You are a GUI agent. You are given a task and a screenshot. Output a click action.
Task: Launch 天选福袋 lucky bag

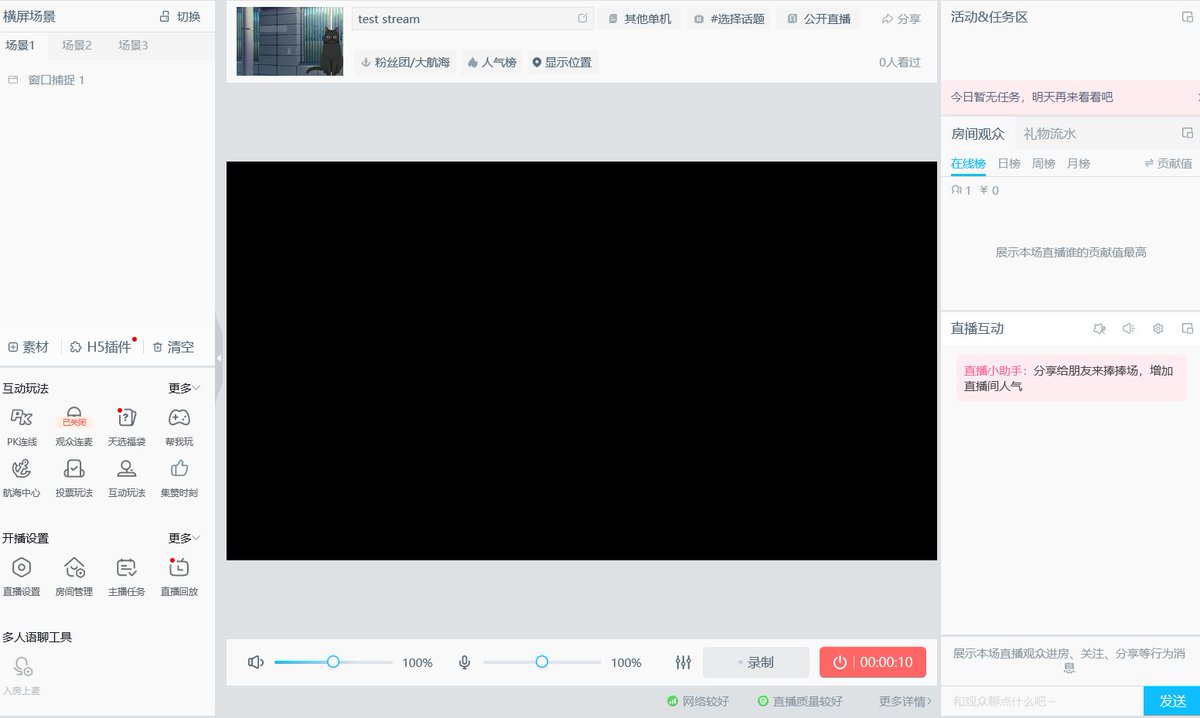127,426
